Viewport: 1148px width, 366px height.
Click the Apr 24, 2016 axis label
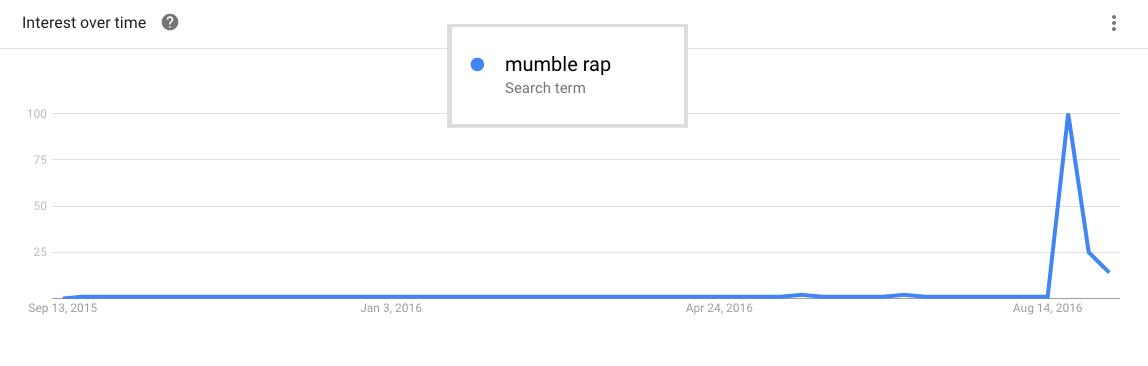(719, 309)
